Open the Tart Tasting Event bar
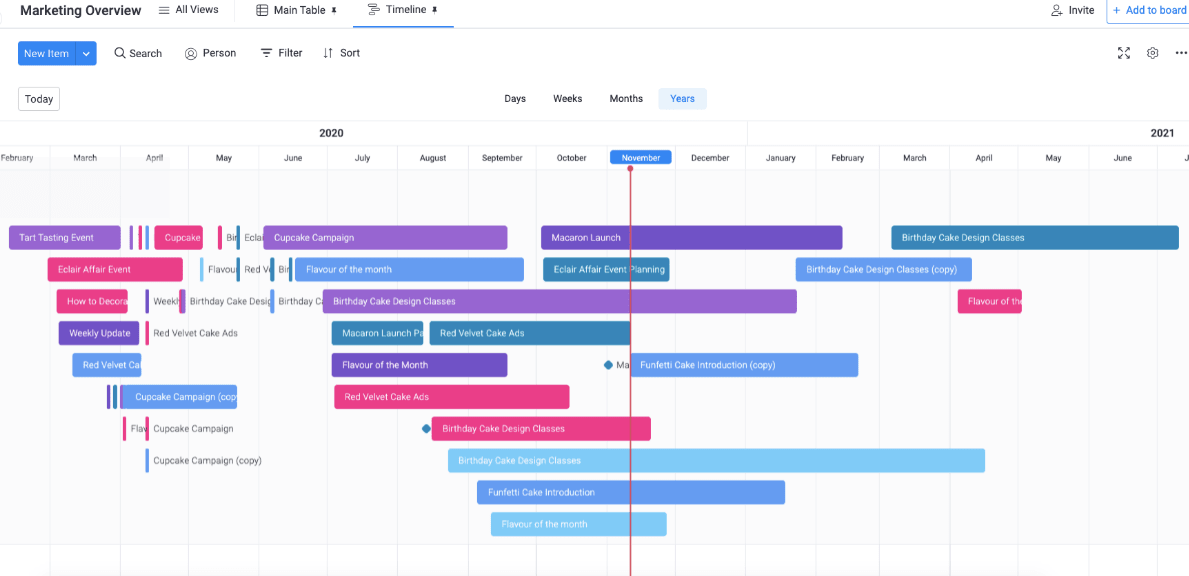Image resolution: width=1189 pixels, height=576 pixels. [x=64, y=237]
